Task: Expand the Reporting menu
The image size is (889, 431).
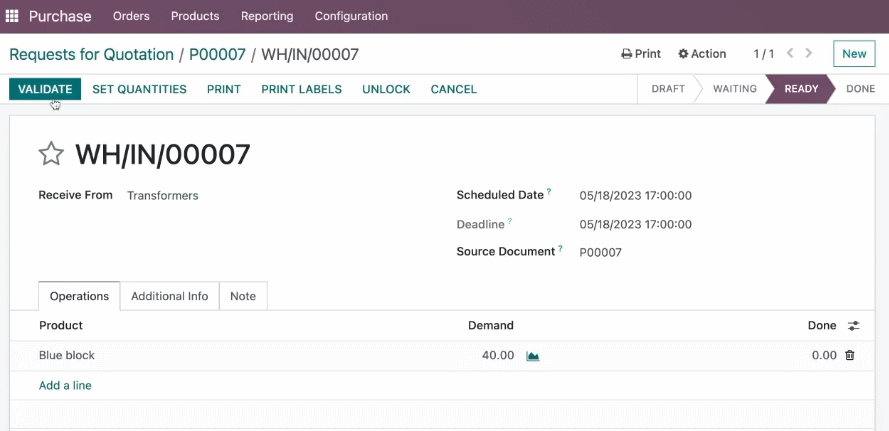Action: pyautogui.click(x=267, y=16)
